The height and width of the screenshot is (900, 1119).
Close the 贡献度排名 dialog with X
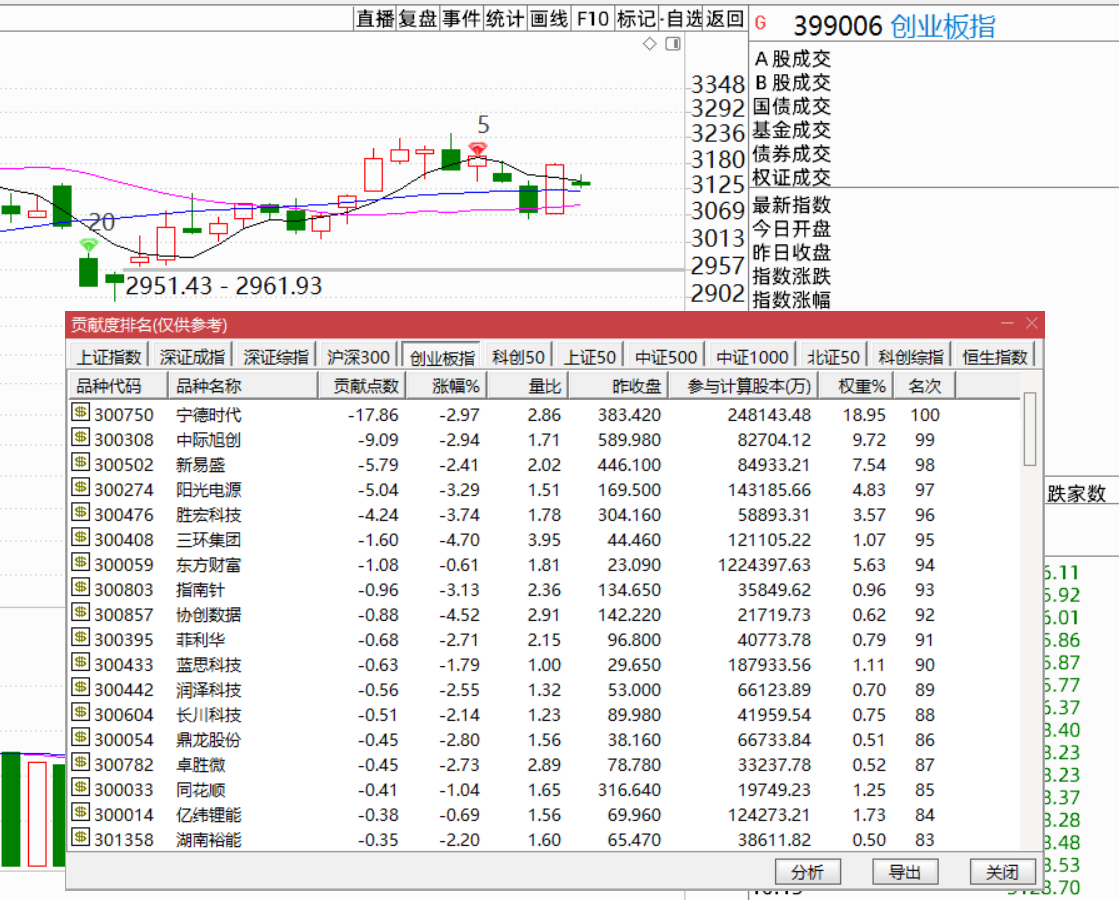(x=1031, y=323)
